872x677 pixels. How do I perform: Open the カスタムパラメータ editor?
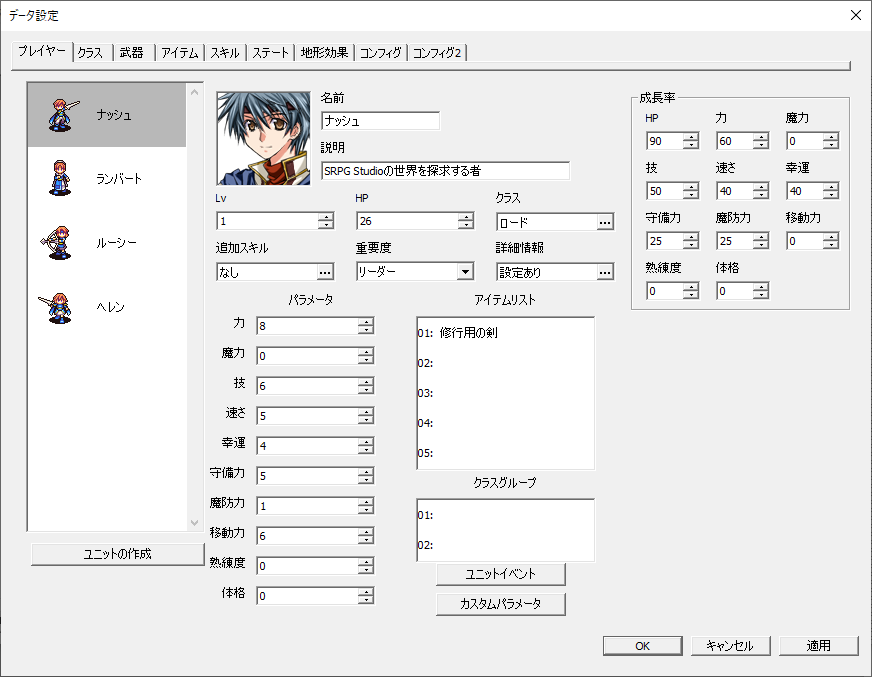(x=500, y=604)
